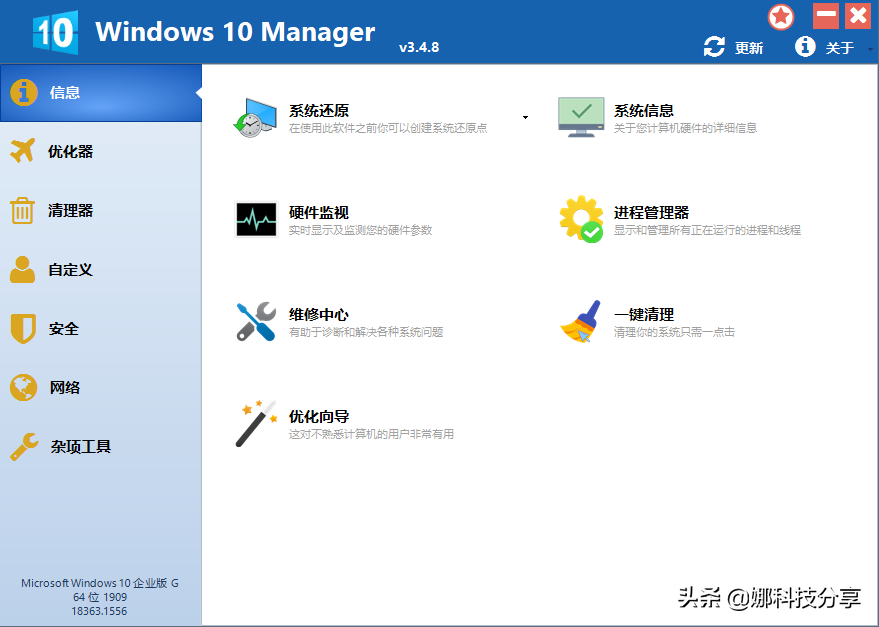The image size is (879, 627).
Task: Click the 进程管理器 gear icon
Action: point(581,219)
